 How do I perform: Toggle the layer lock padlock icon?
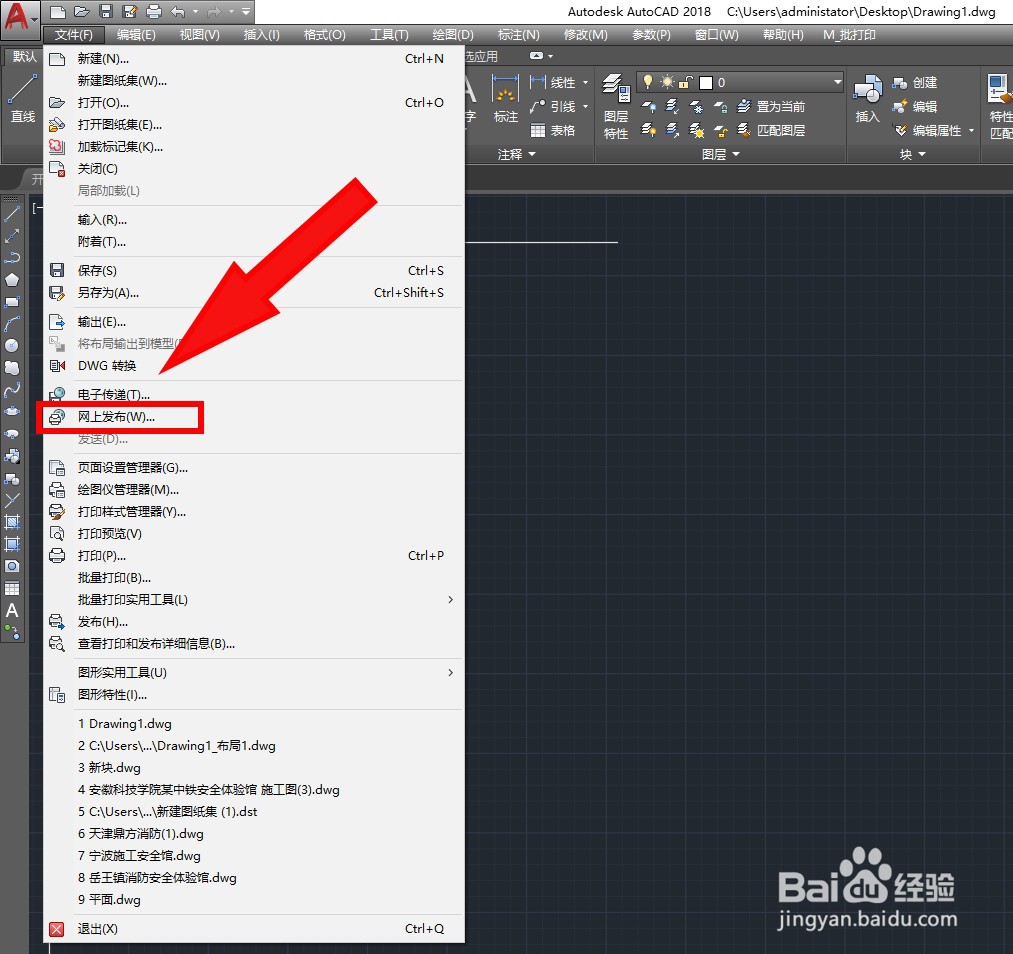(685, 82)
